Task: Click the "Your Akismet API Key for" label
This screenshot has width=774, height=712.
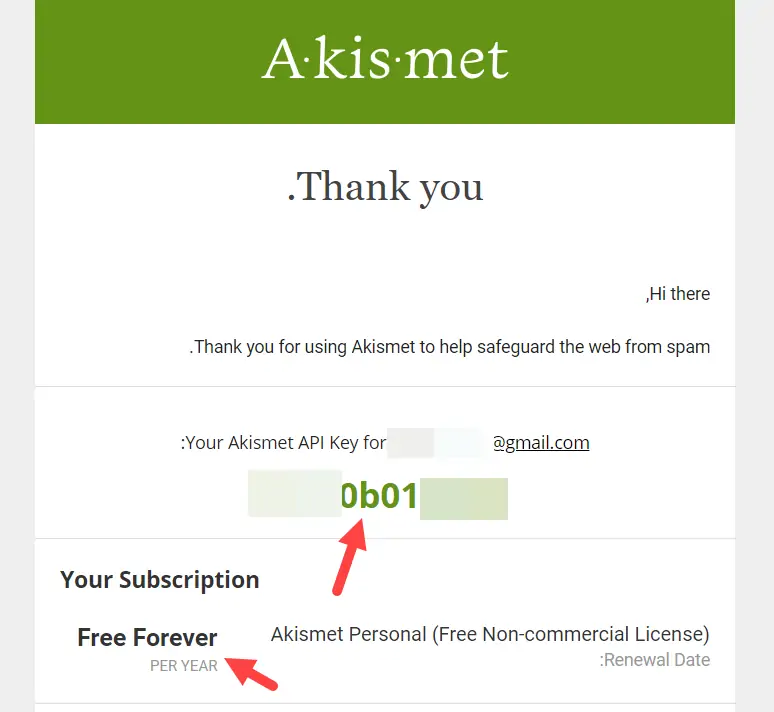Action: [282, 442]
